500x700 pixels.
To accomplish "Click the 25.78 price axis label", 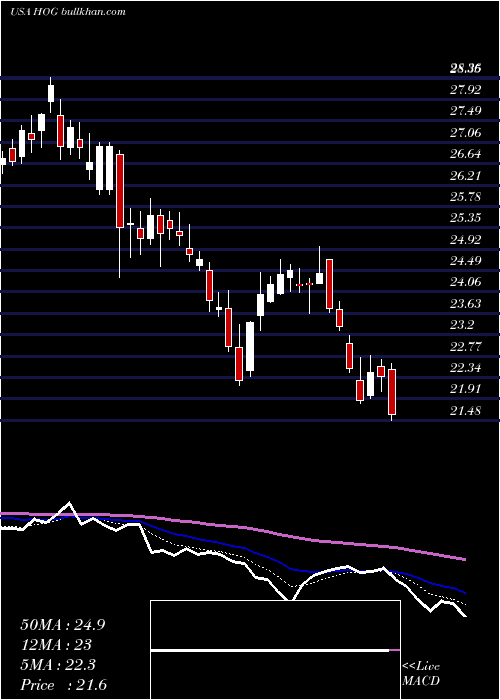I will coord(466,197).
